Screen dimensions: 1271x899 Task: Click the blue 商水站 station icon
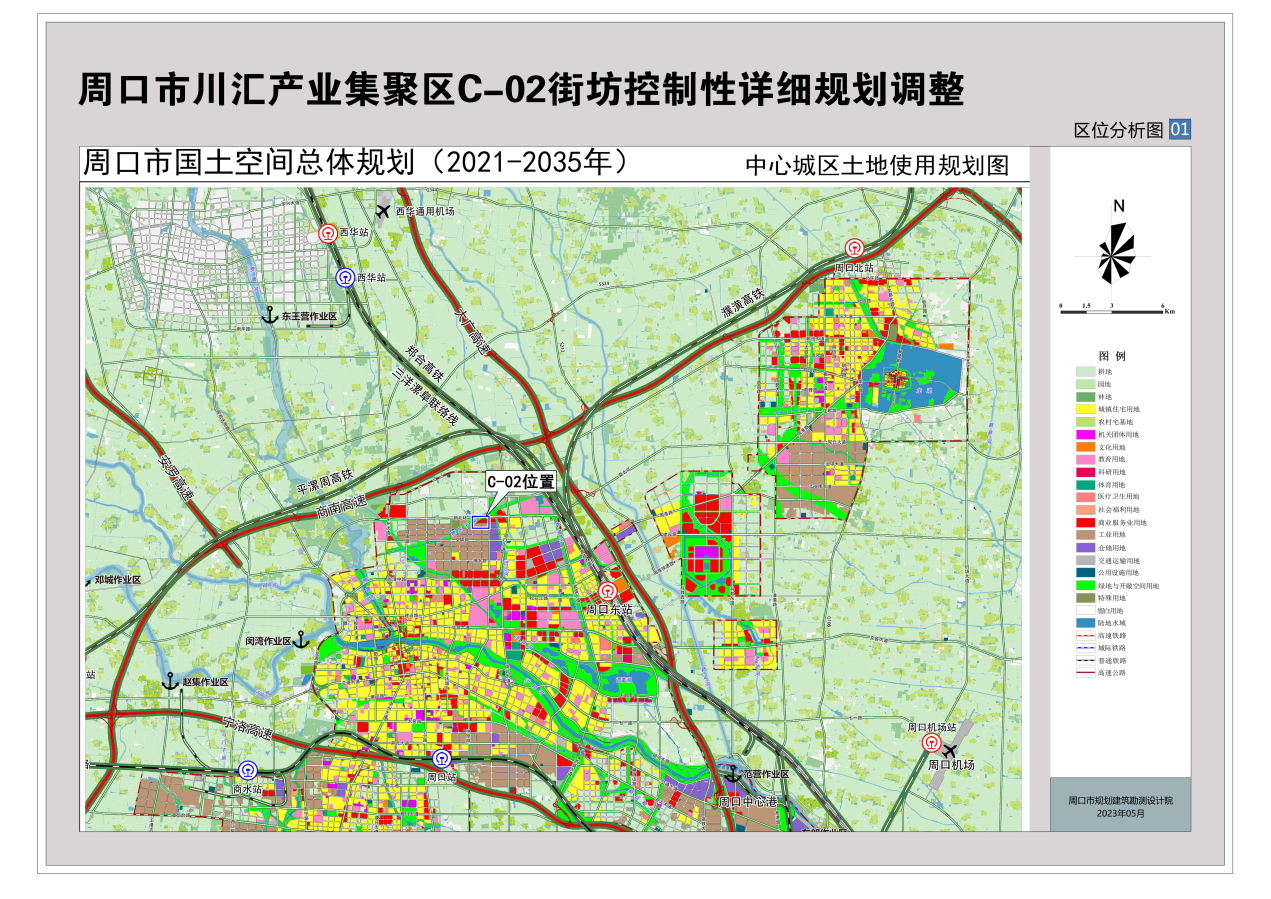pyautogui.click(x=247, y=771)
